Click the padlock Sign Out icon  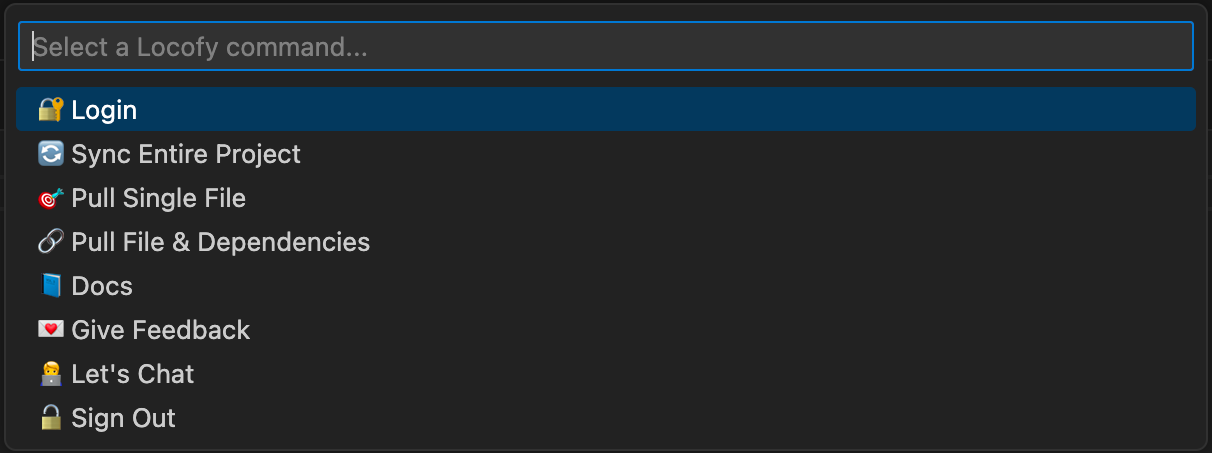click(x=51, y=418)
